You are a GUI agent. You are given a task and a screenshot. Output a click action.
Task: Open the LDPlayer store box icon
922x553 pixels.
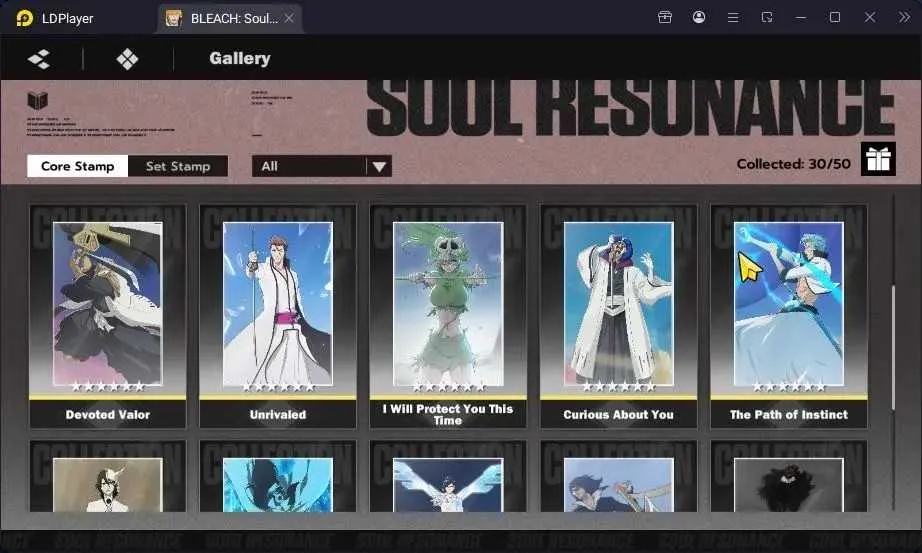(x=665, y=17)
